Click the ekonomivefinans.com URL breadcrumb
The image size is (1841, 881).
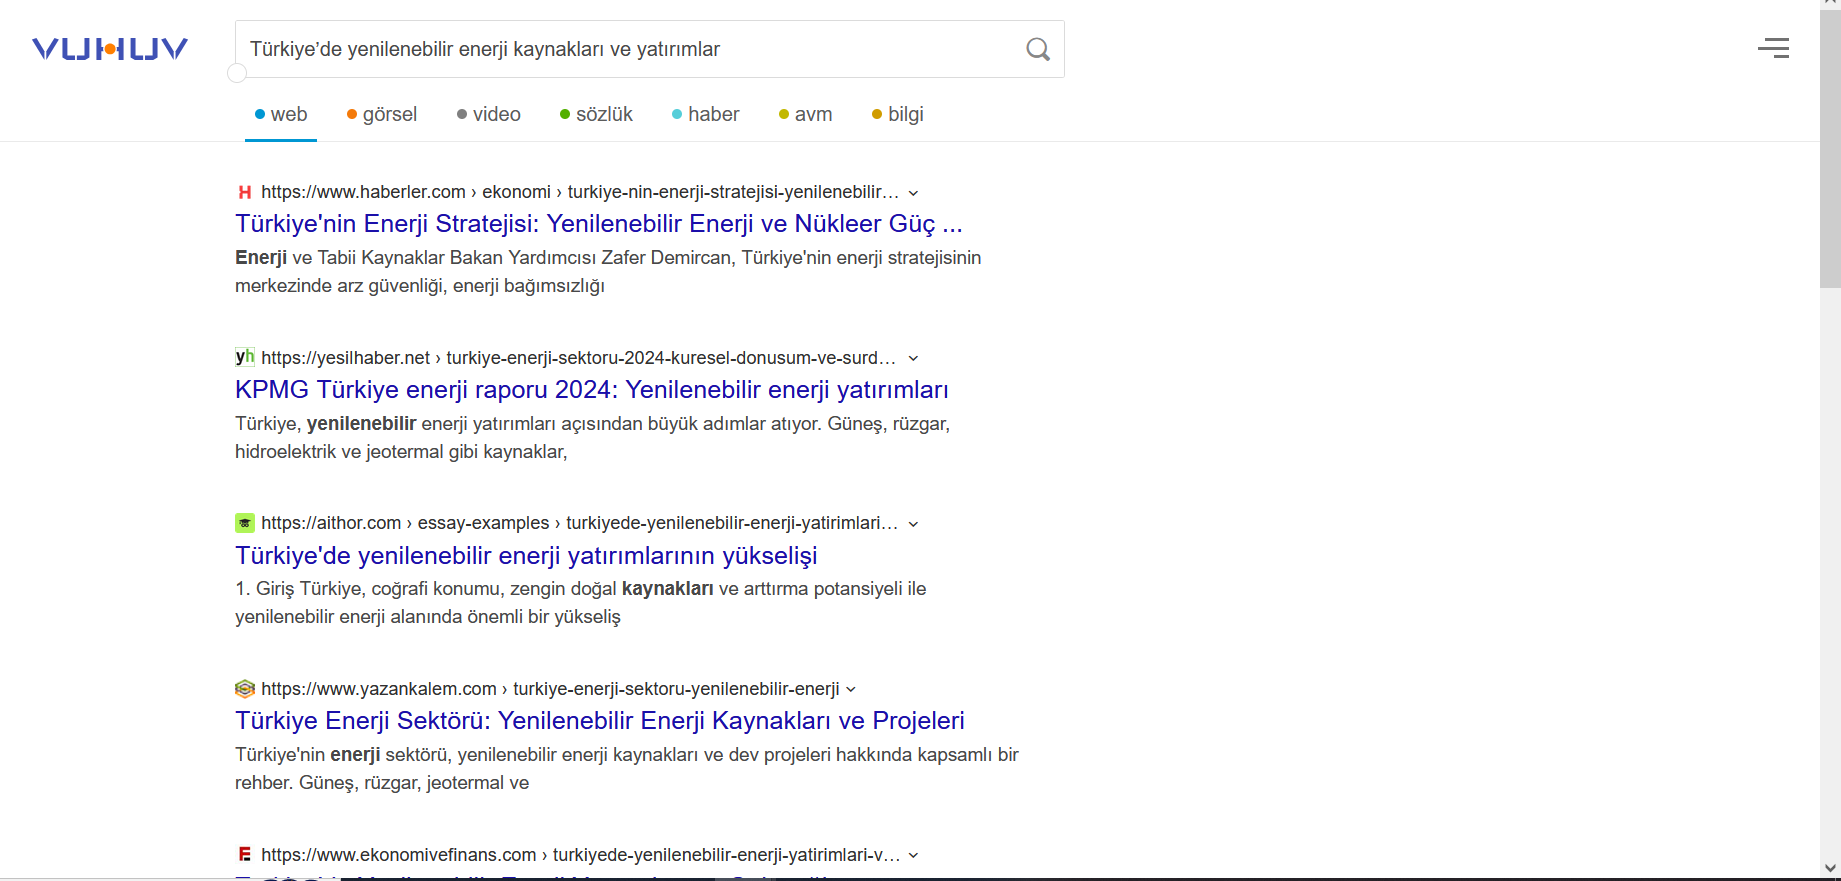581,854
